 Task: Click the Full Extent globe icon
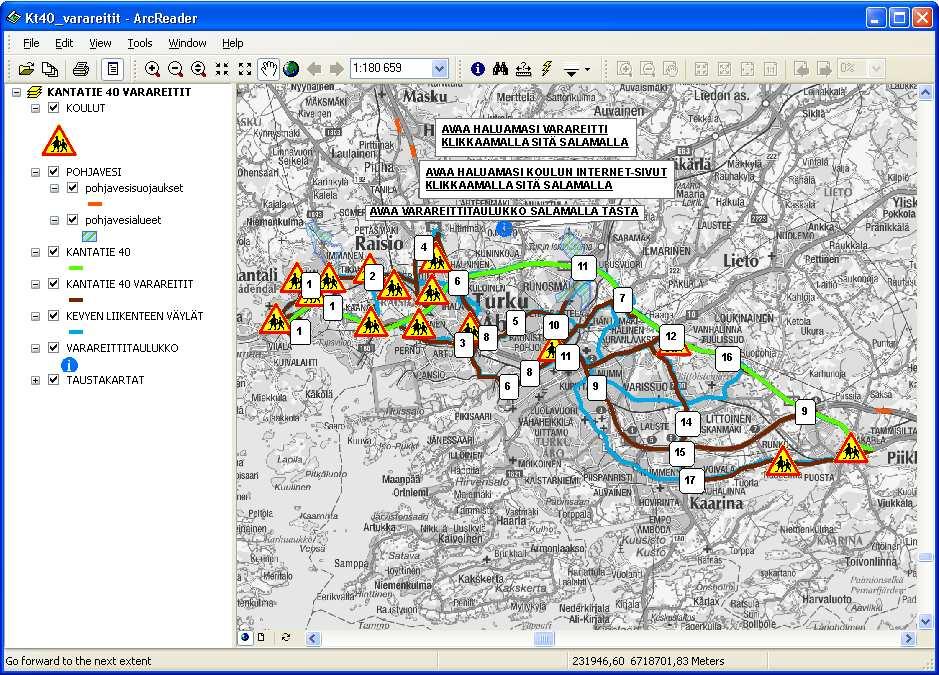pos(292,69)
